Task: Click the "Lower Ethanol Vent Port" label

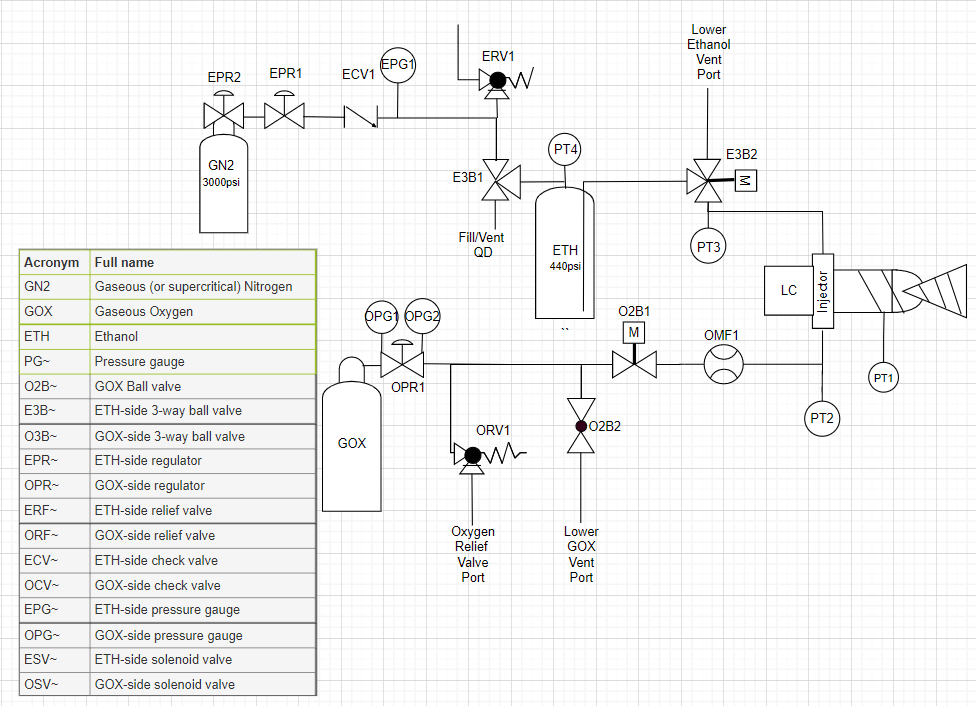Action: (708, 52)
